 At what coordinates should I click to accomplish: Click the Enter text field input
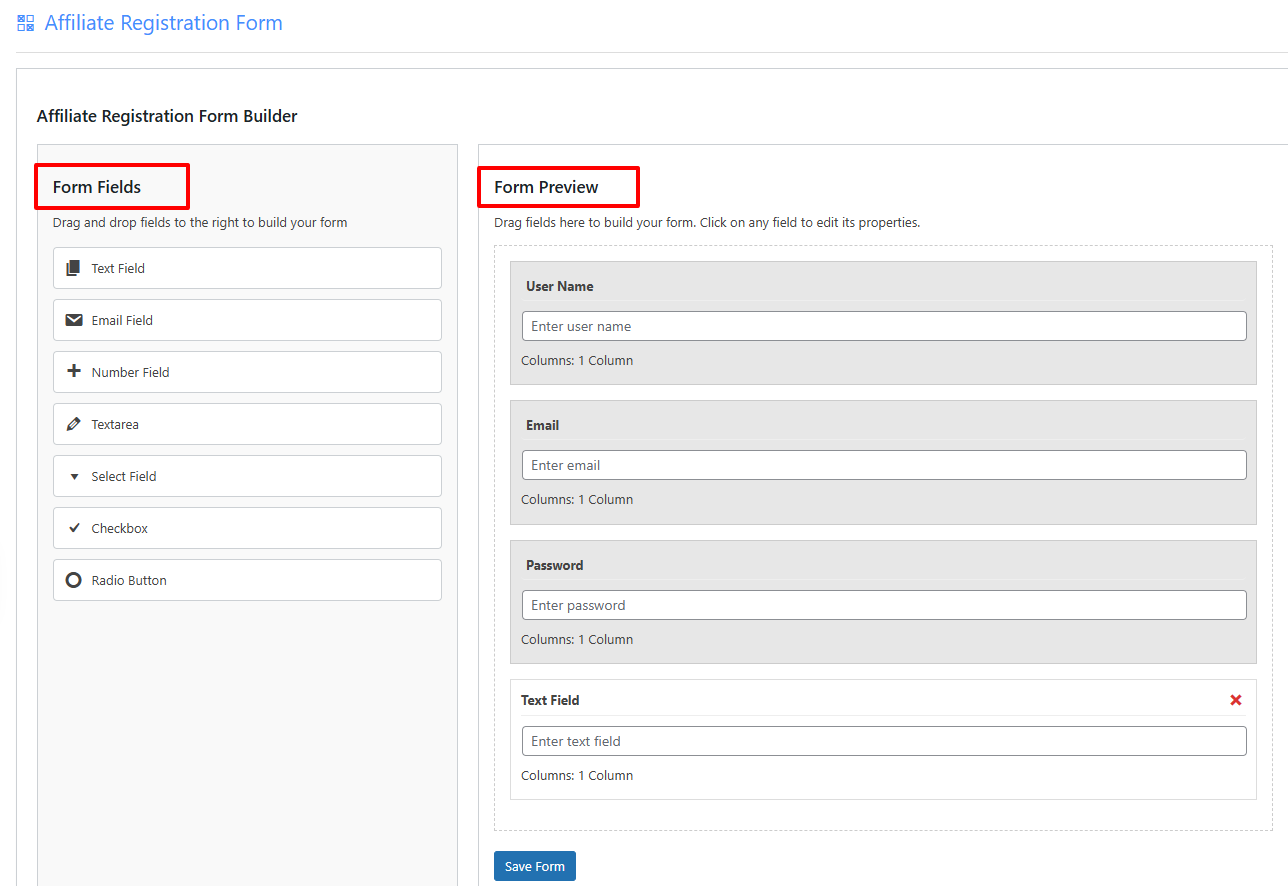click(884, 741)
